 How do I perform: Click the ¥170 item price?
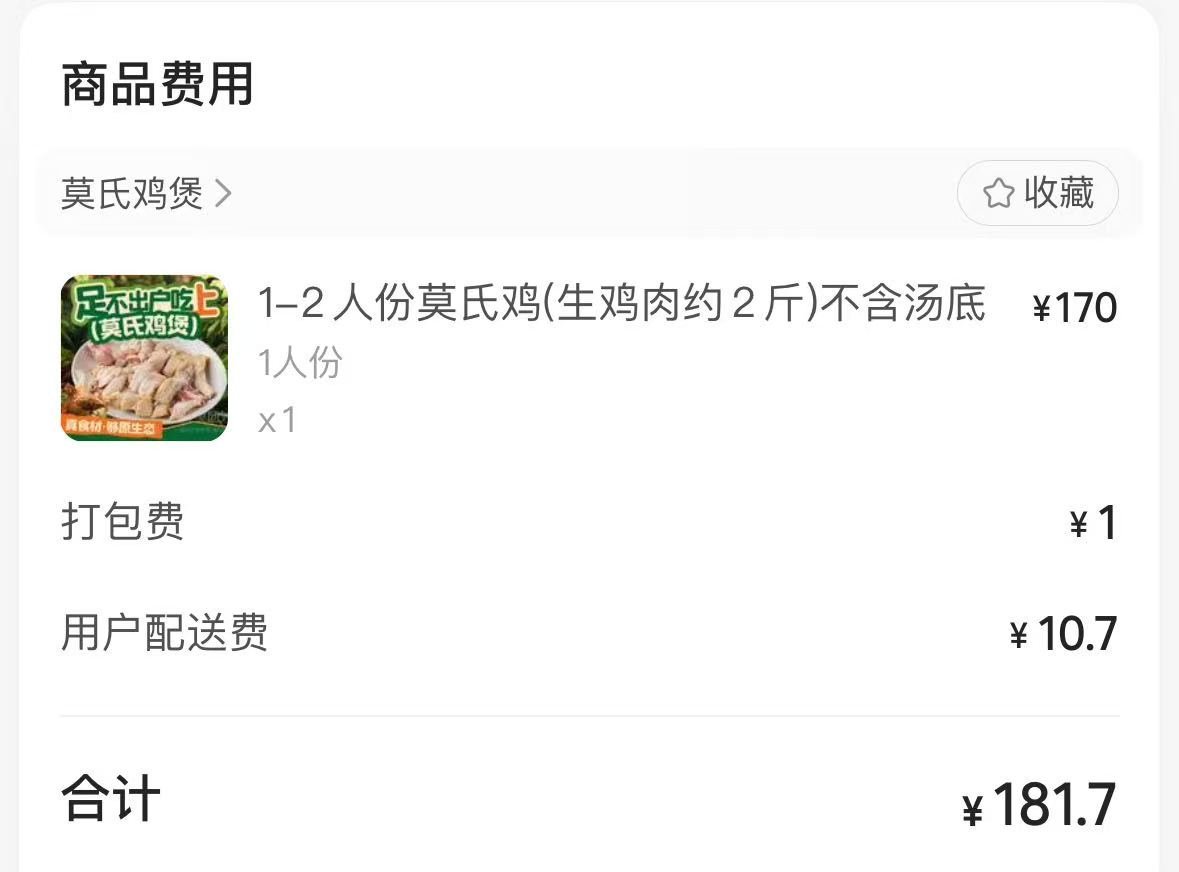(x=1074, y=307)
